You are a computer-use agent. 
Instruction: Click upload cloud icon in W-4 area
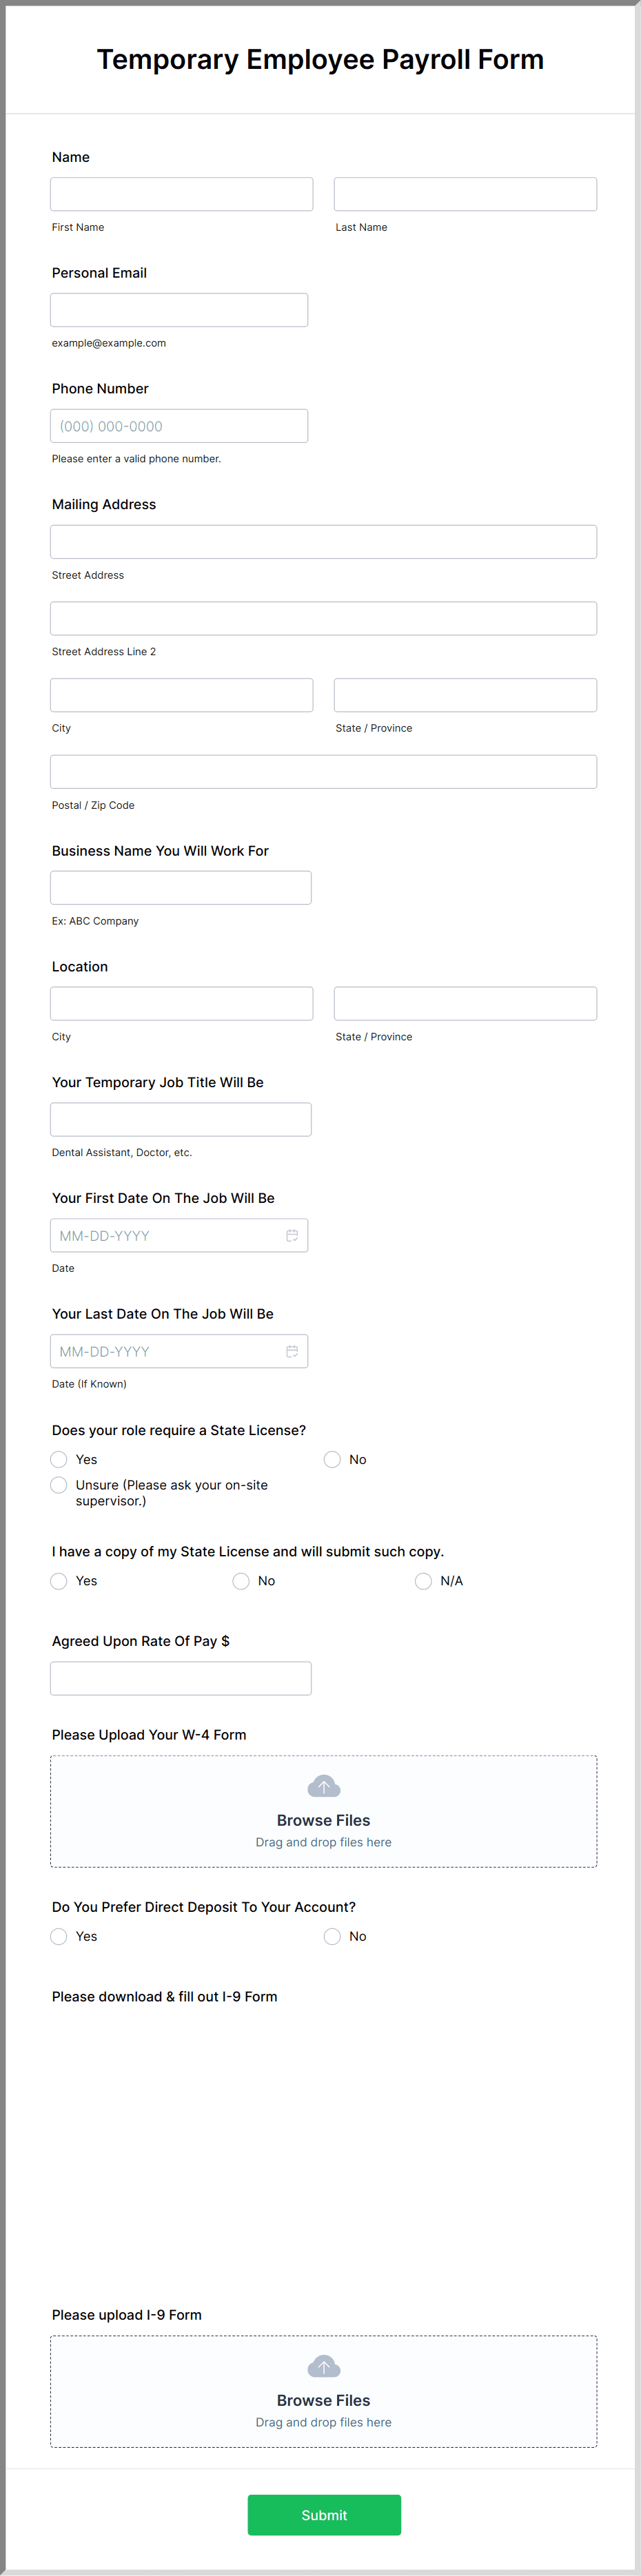click(x=323, y=1785)
